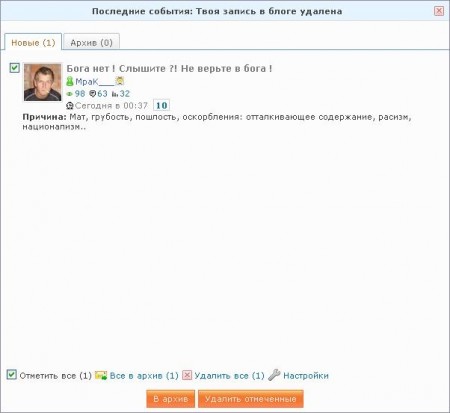Image resolution: width=450 pixels, height=413 pixels.
Task: Click the Удалить отмеченные button
Action: pos(251,399)
